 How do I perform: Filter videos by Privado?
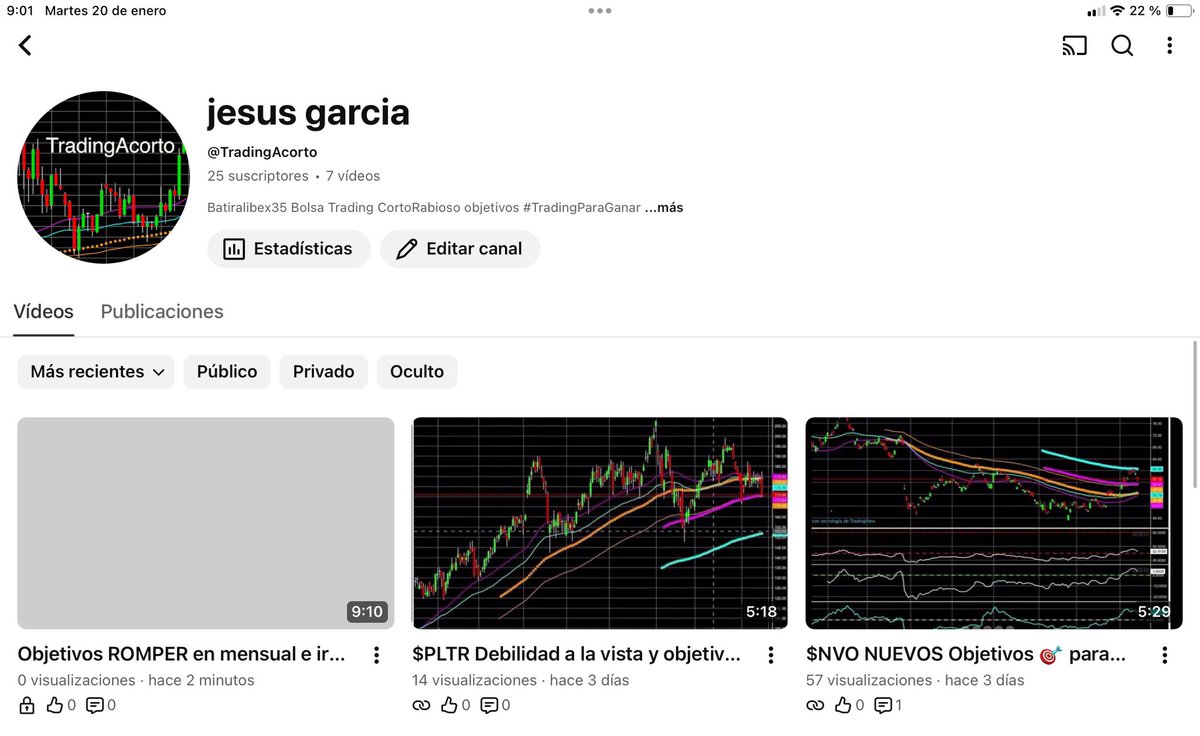(x=323, y=372)
